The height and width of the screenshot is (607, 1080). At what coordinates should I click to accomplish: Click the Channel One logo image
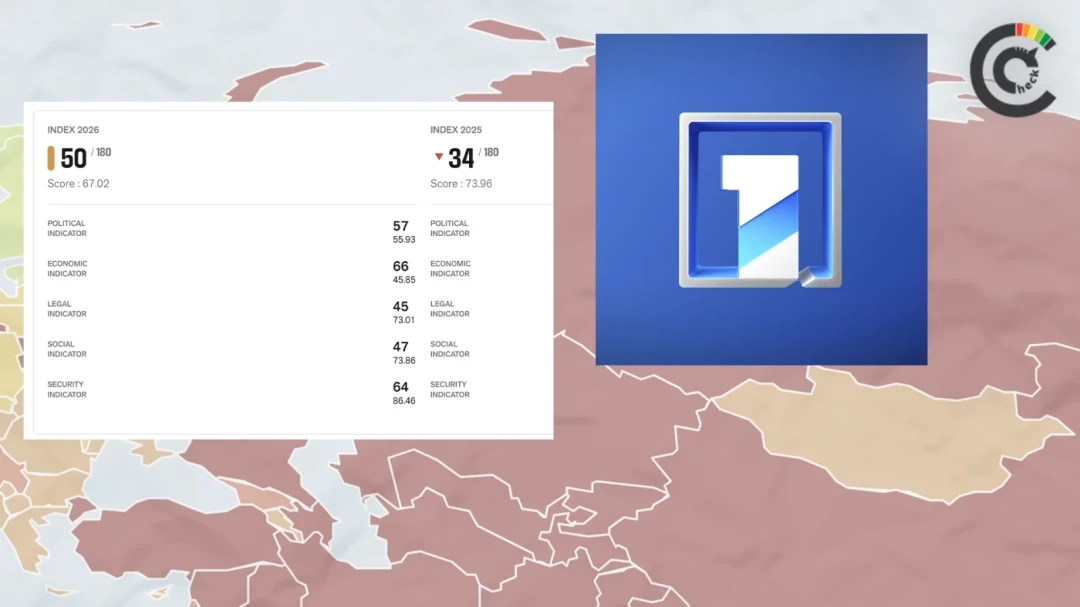pos(761,199)
